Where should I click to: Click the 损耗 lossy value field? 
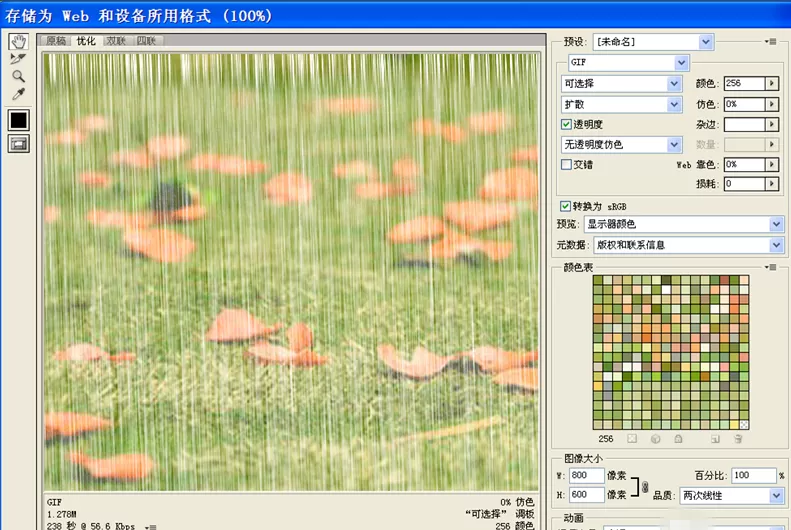click(x=745, y=184)
